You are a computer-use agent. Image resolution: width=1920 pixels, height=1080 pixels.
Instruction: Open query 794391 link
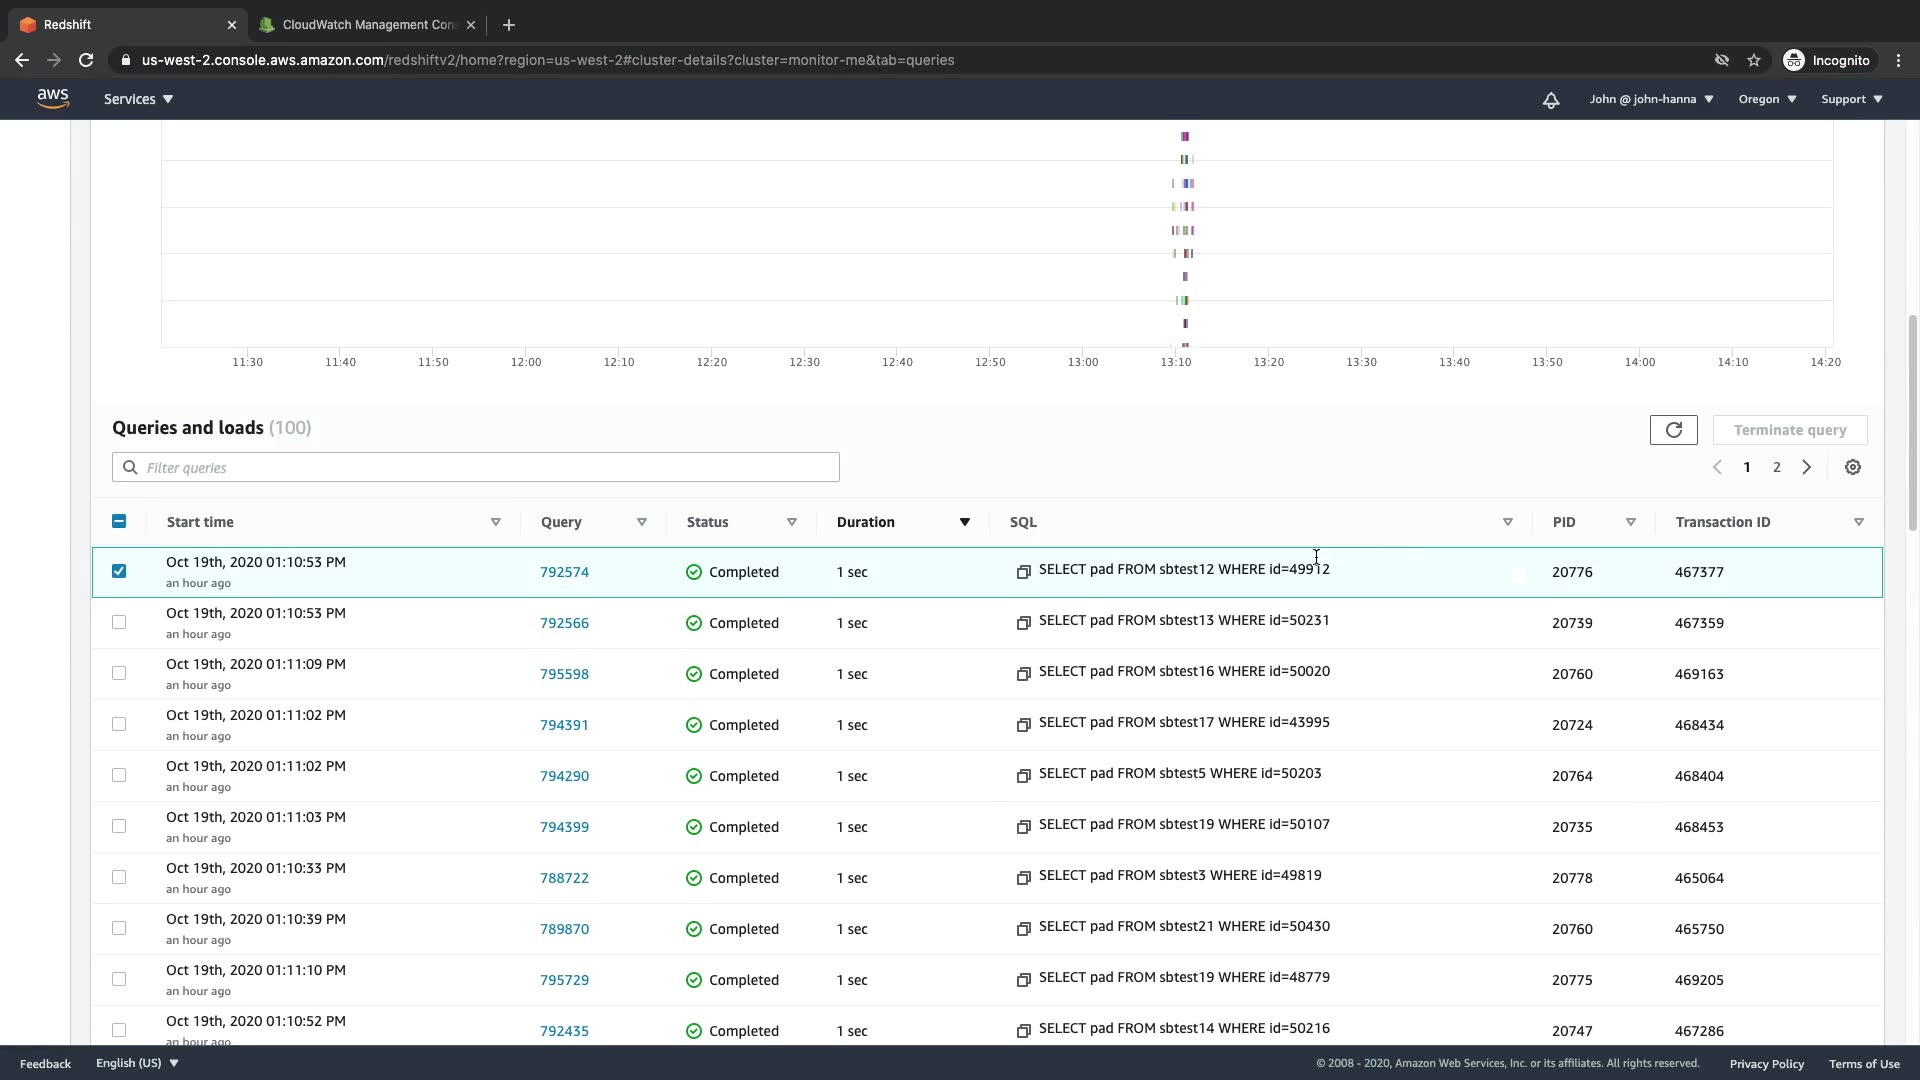564,725
